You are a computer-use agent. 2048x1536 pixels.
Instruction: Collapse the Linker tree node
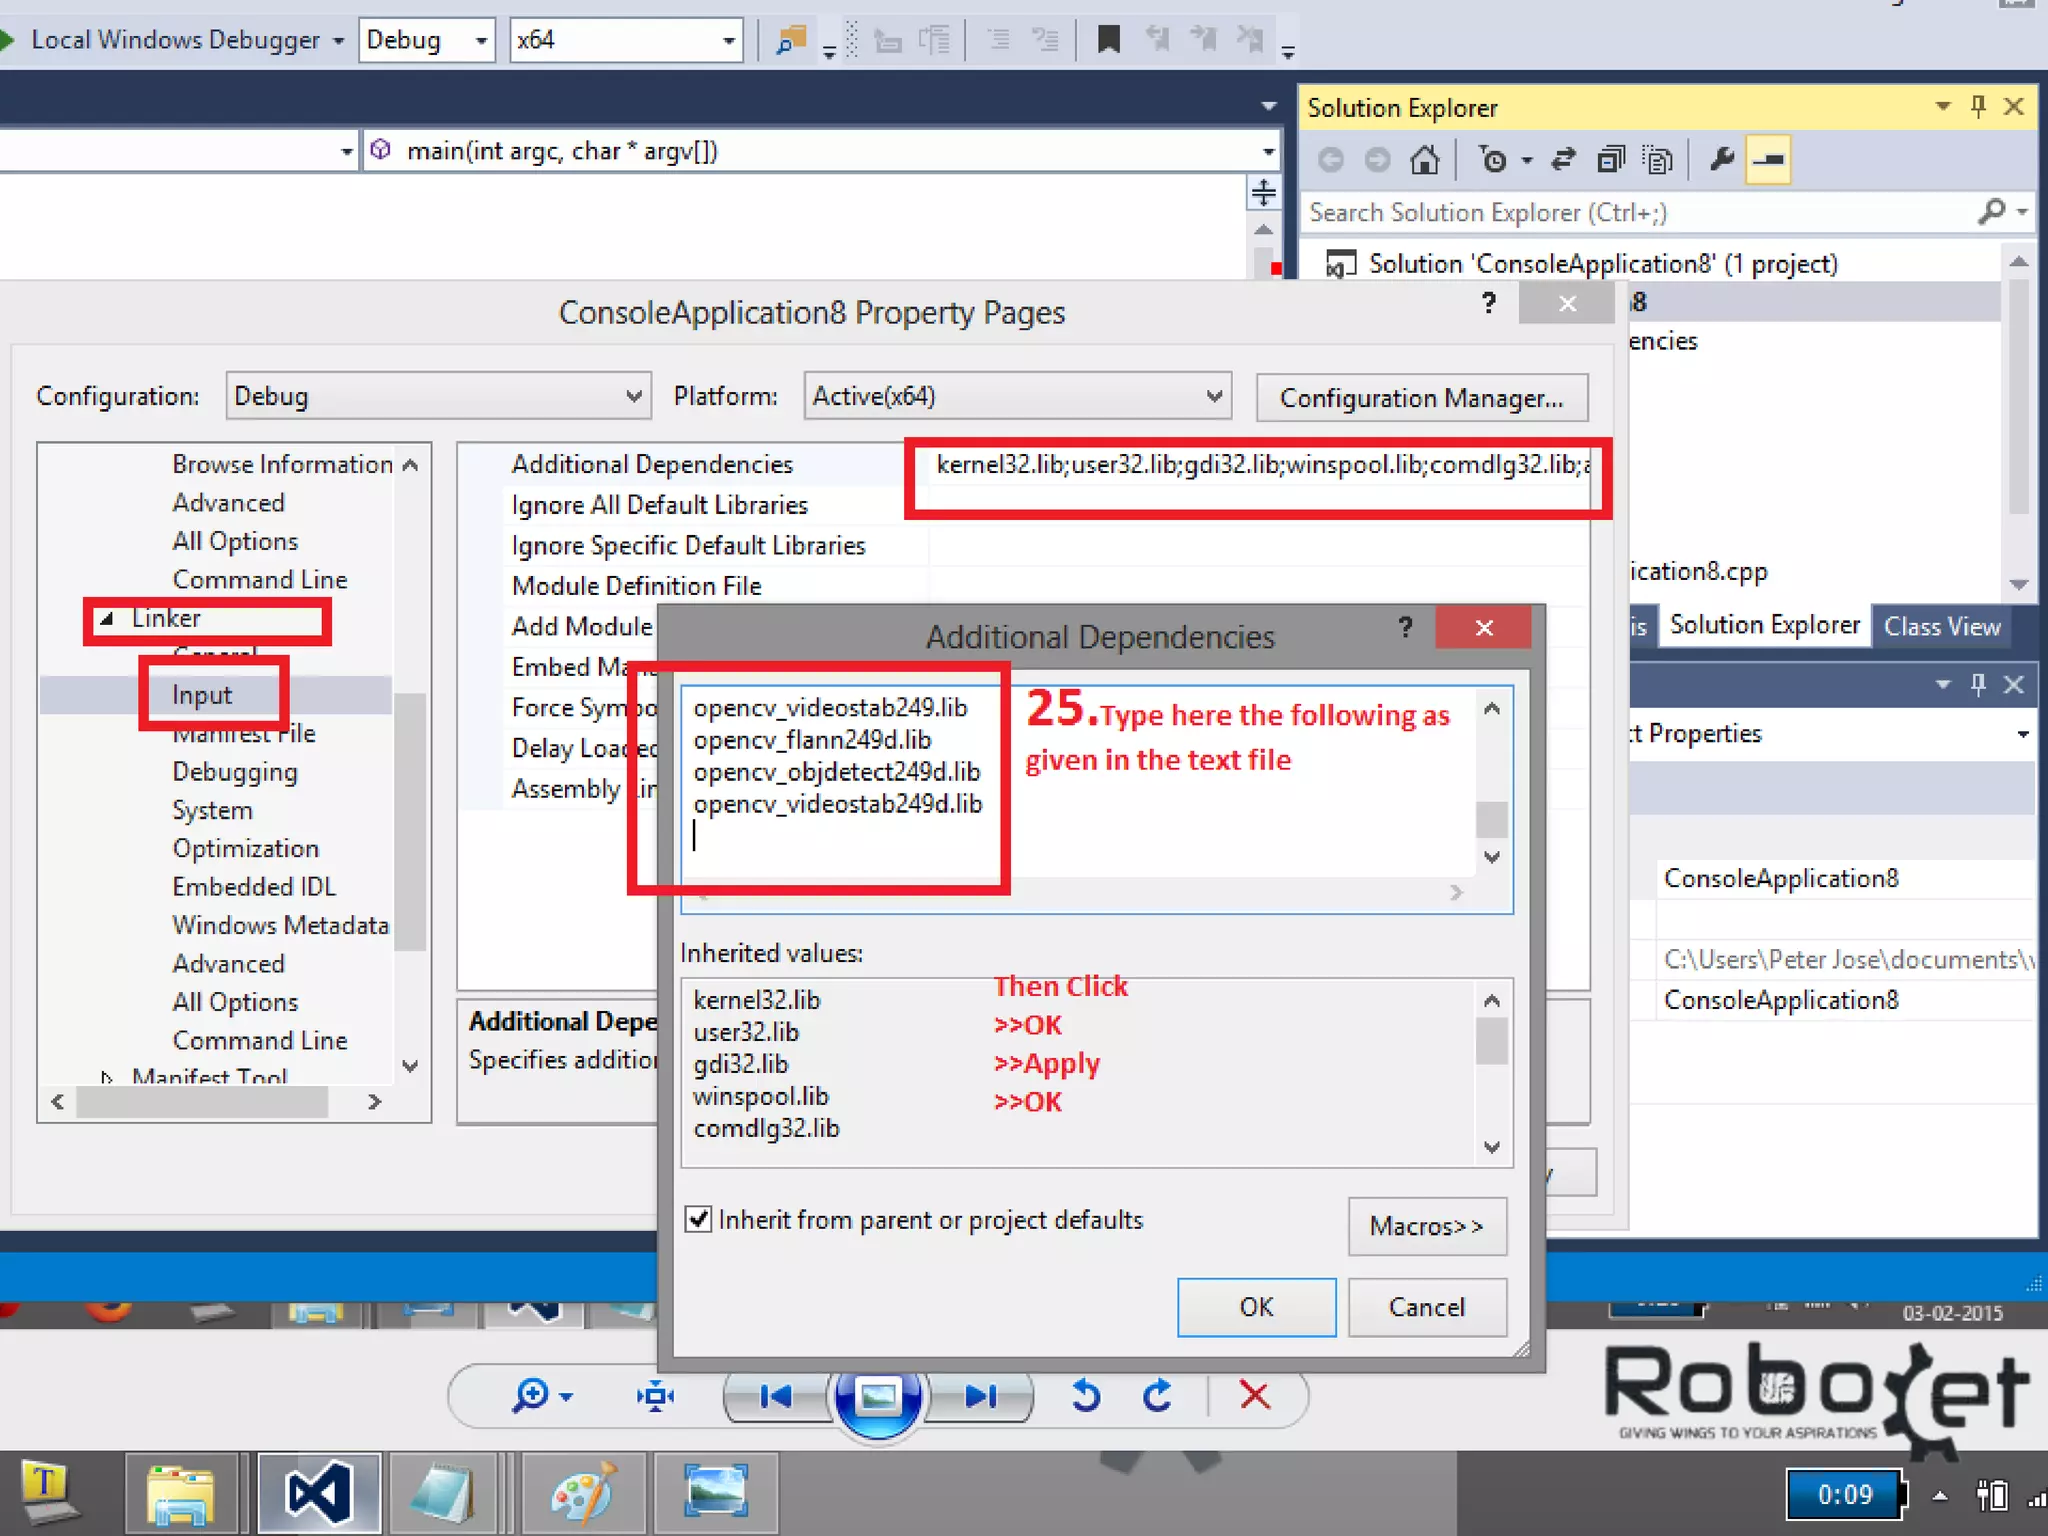coord(107,619)
